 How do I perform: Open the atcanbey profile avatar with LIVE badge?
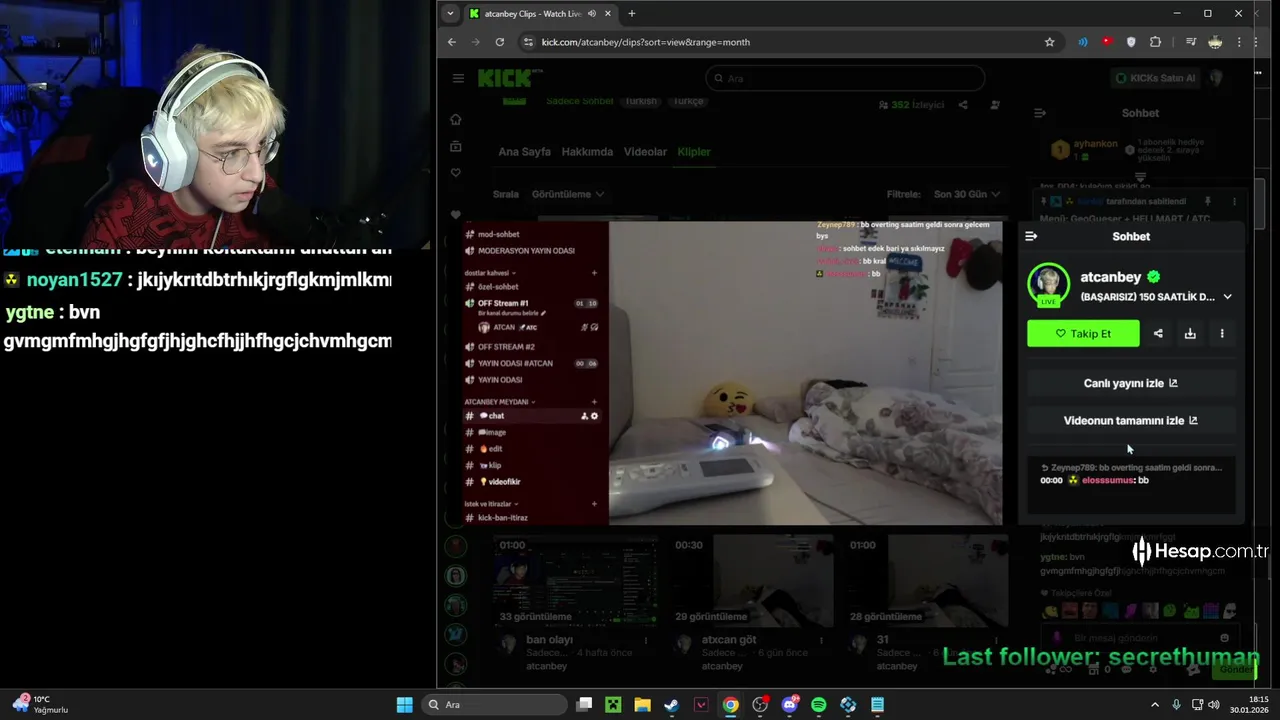(x=1048, y=285)
